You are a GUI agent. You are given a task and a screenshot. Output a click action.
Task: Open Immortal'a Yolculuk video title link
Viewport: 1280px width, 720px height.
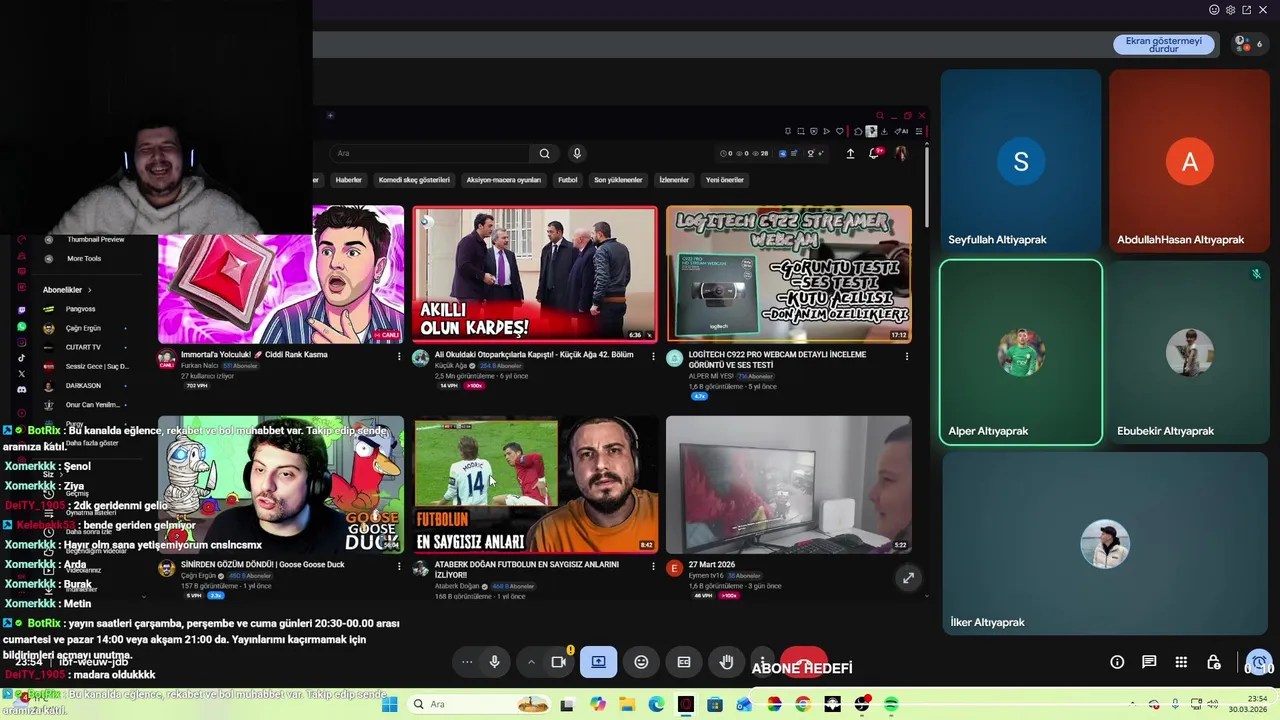pyautogui.click(x=254, y=355)
